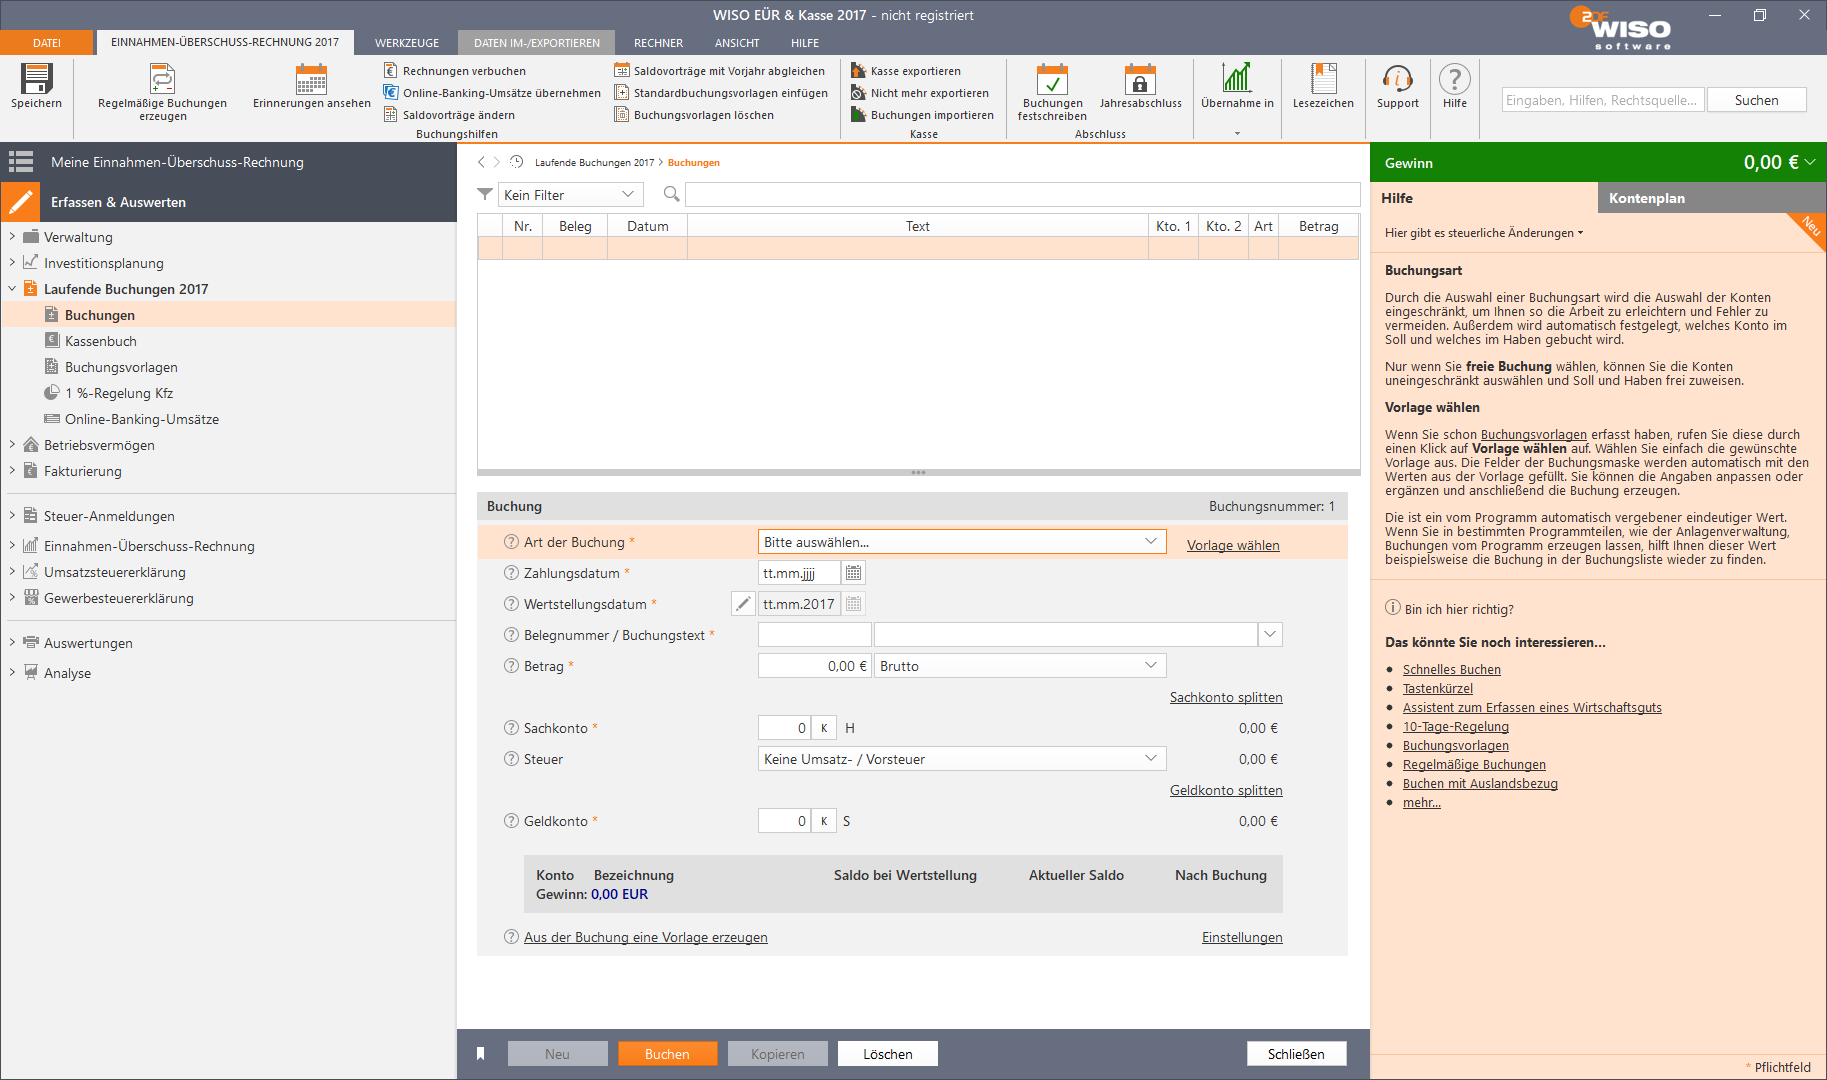Click the Schließen button
Screen dimensions: 1827x1080
[x=1296, y=1054]
